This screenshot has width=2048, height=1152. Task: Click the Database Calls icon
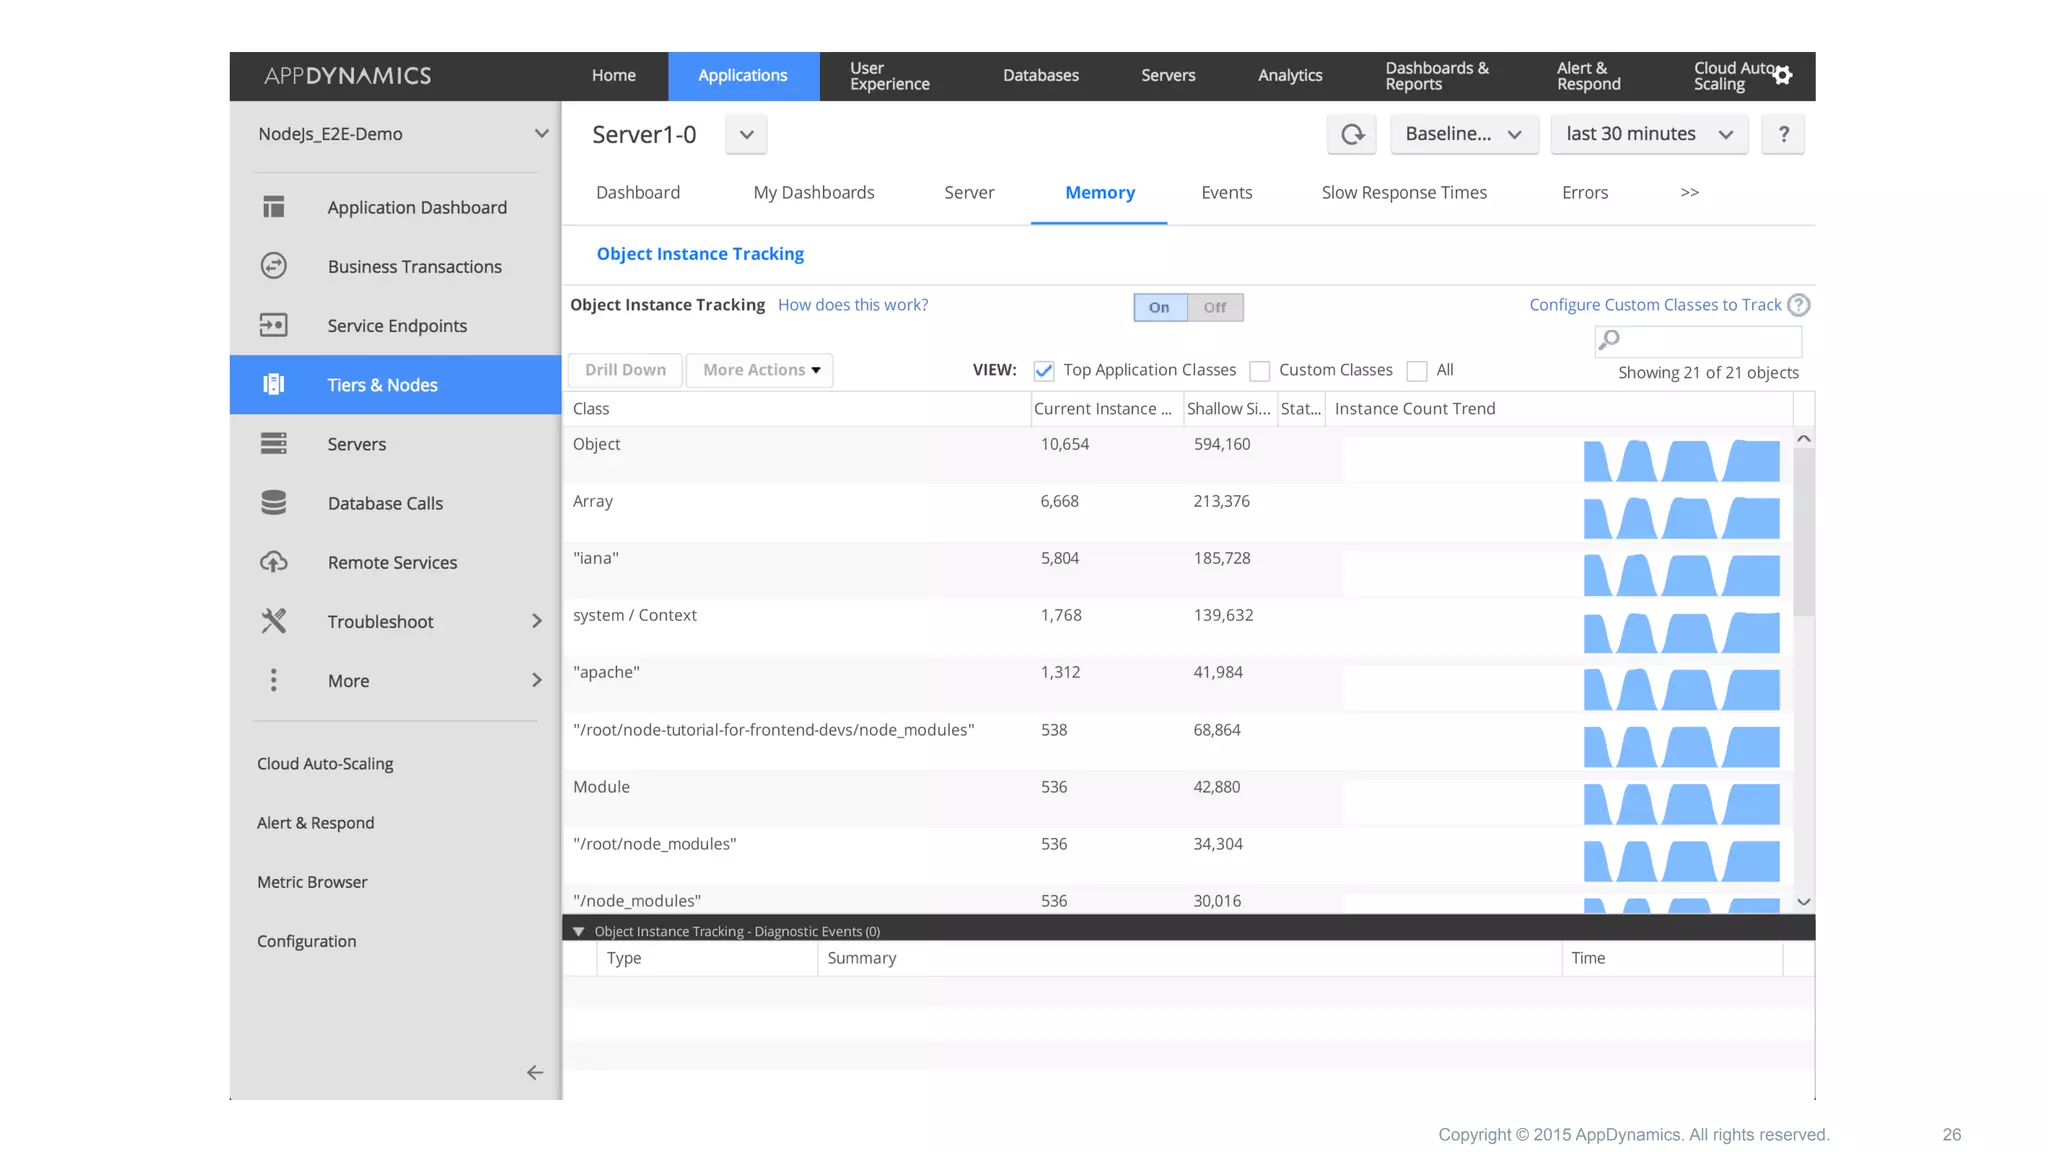coord(273,502)
